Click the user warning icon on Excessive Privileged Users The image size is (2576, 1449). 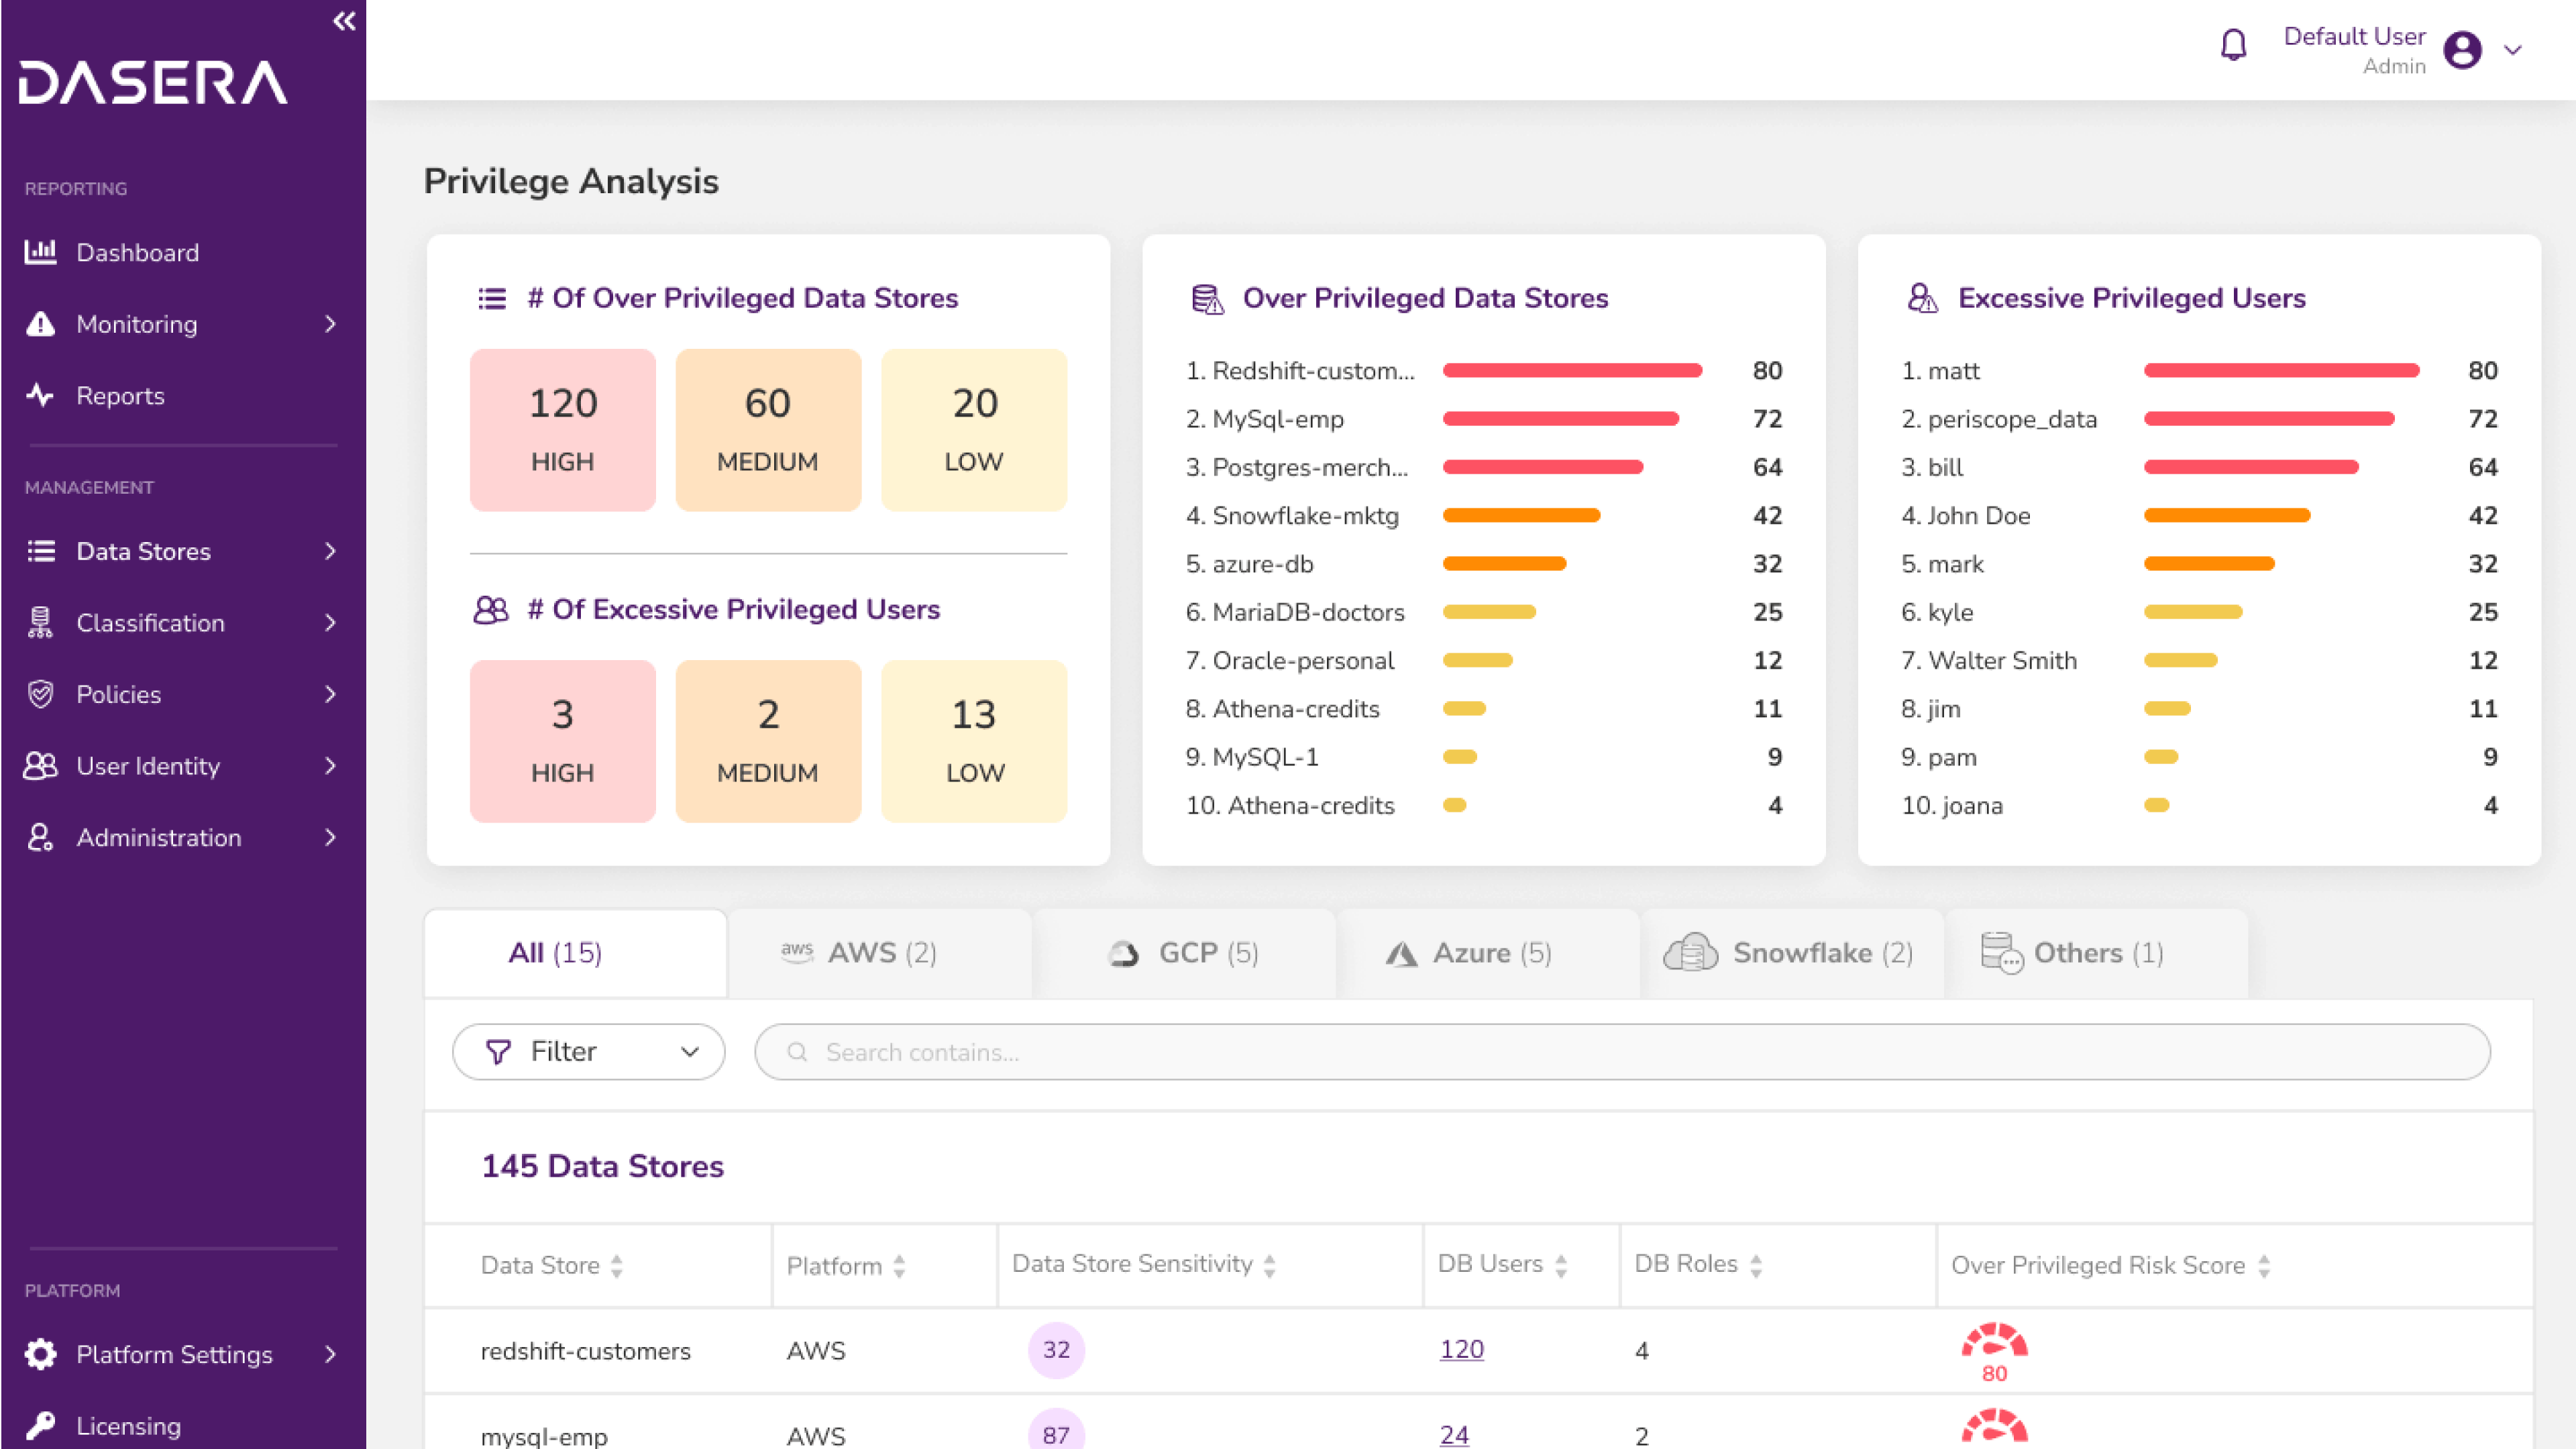[1922, 298]
